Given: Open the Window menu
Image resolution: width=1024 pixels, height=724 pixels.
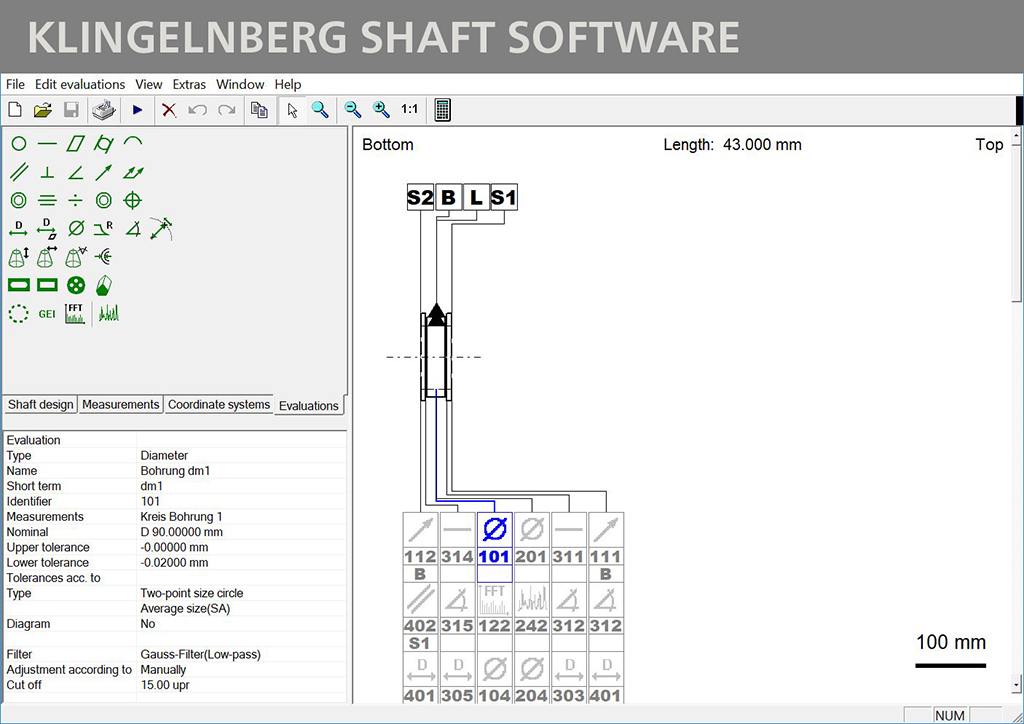Looking at the screenshot, I should coord(240,84).
